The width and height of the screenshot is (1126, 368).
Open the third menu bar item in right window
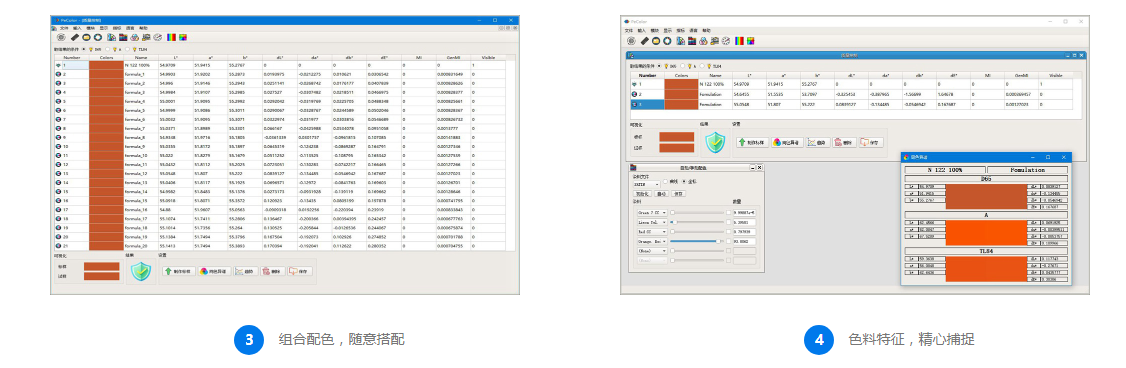tap(654, 30)
